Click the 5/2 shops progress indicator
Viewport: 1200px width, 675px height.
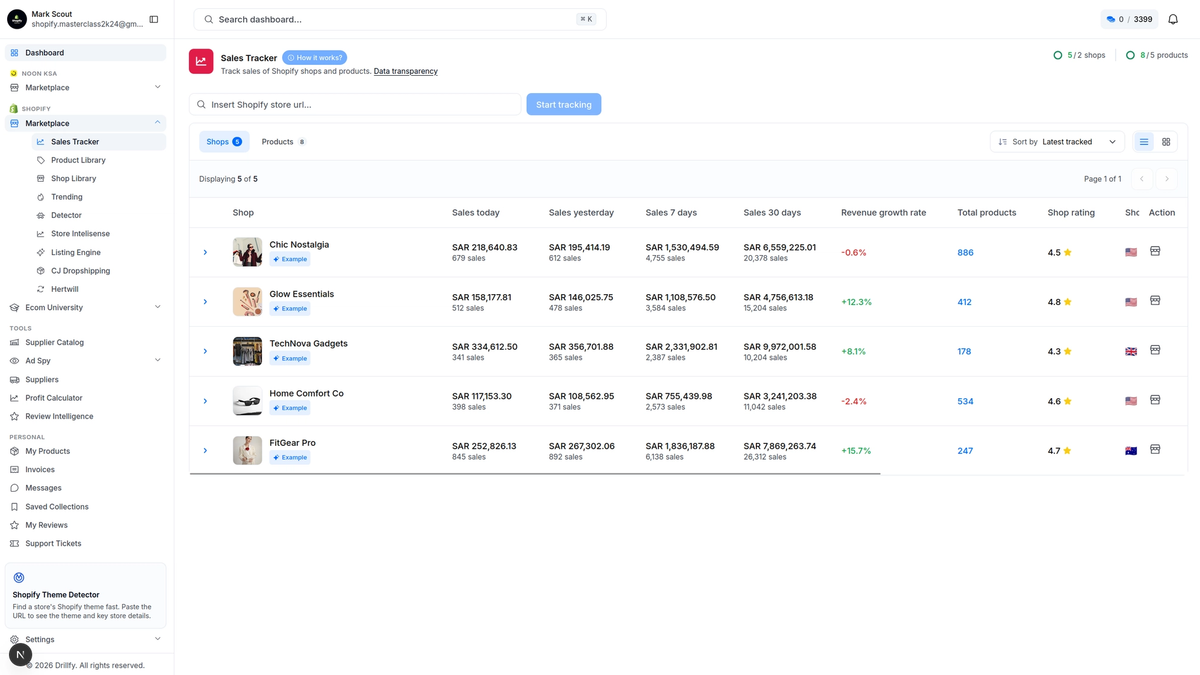coord(1079,55)
